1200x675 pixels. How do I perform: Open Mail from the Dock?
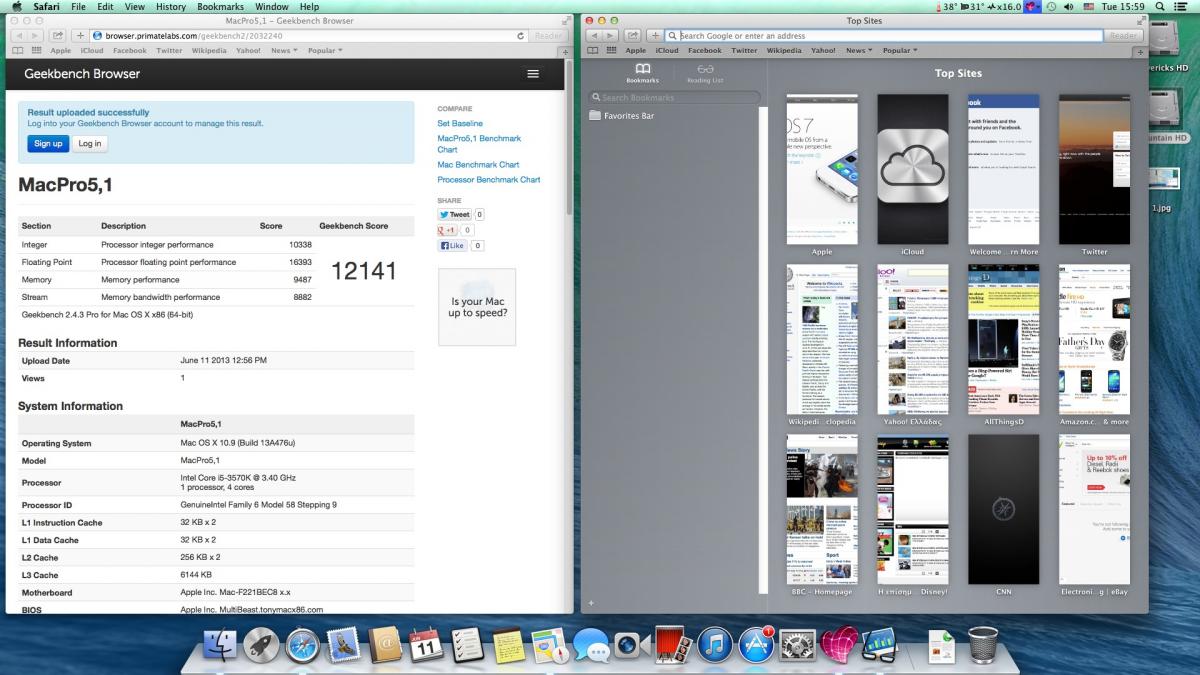click(343, 646)
